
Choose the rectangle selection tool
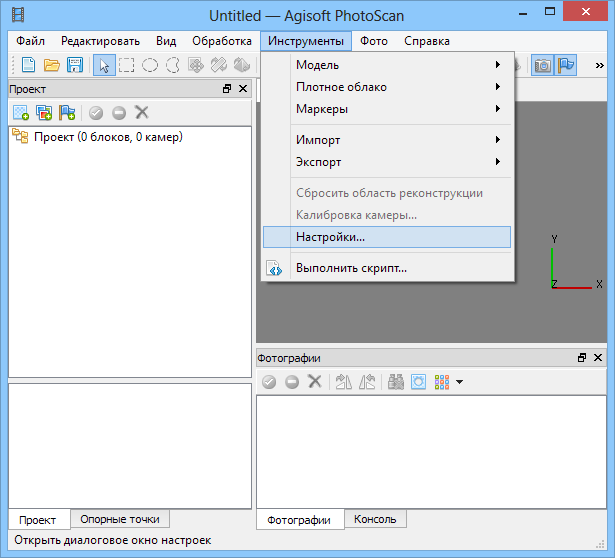click(x=126, y=65)
